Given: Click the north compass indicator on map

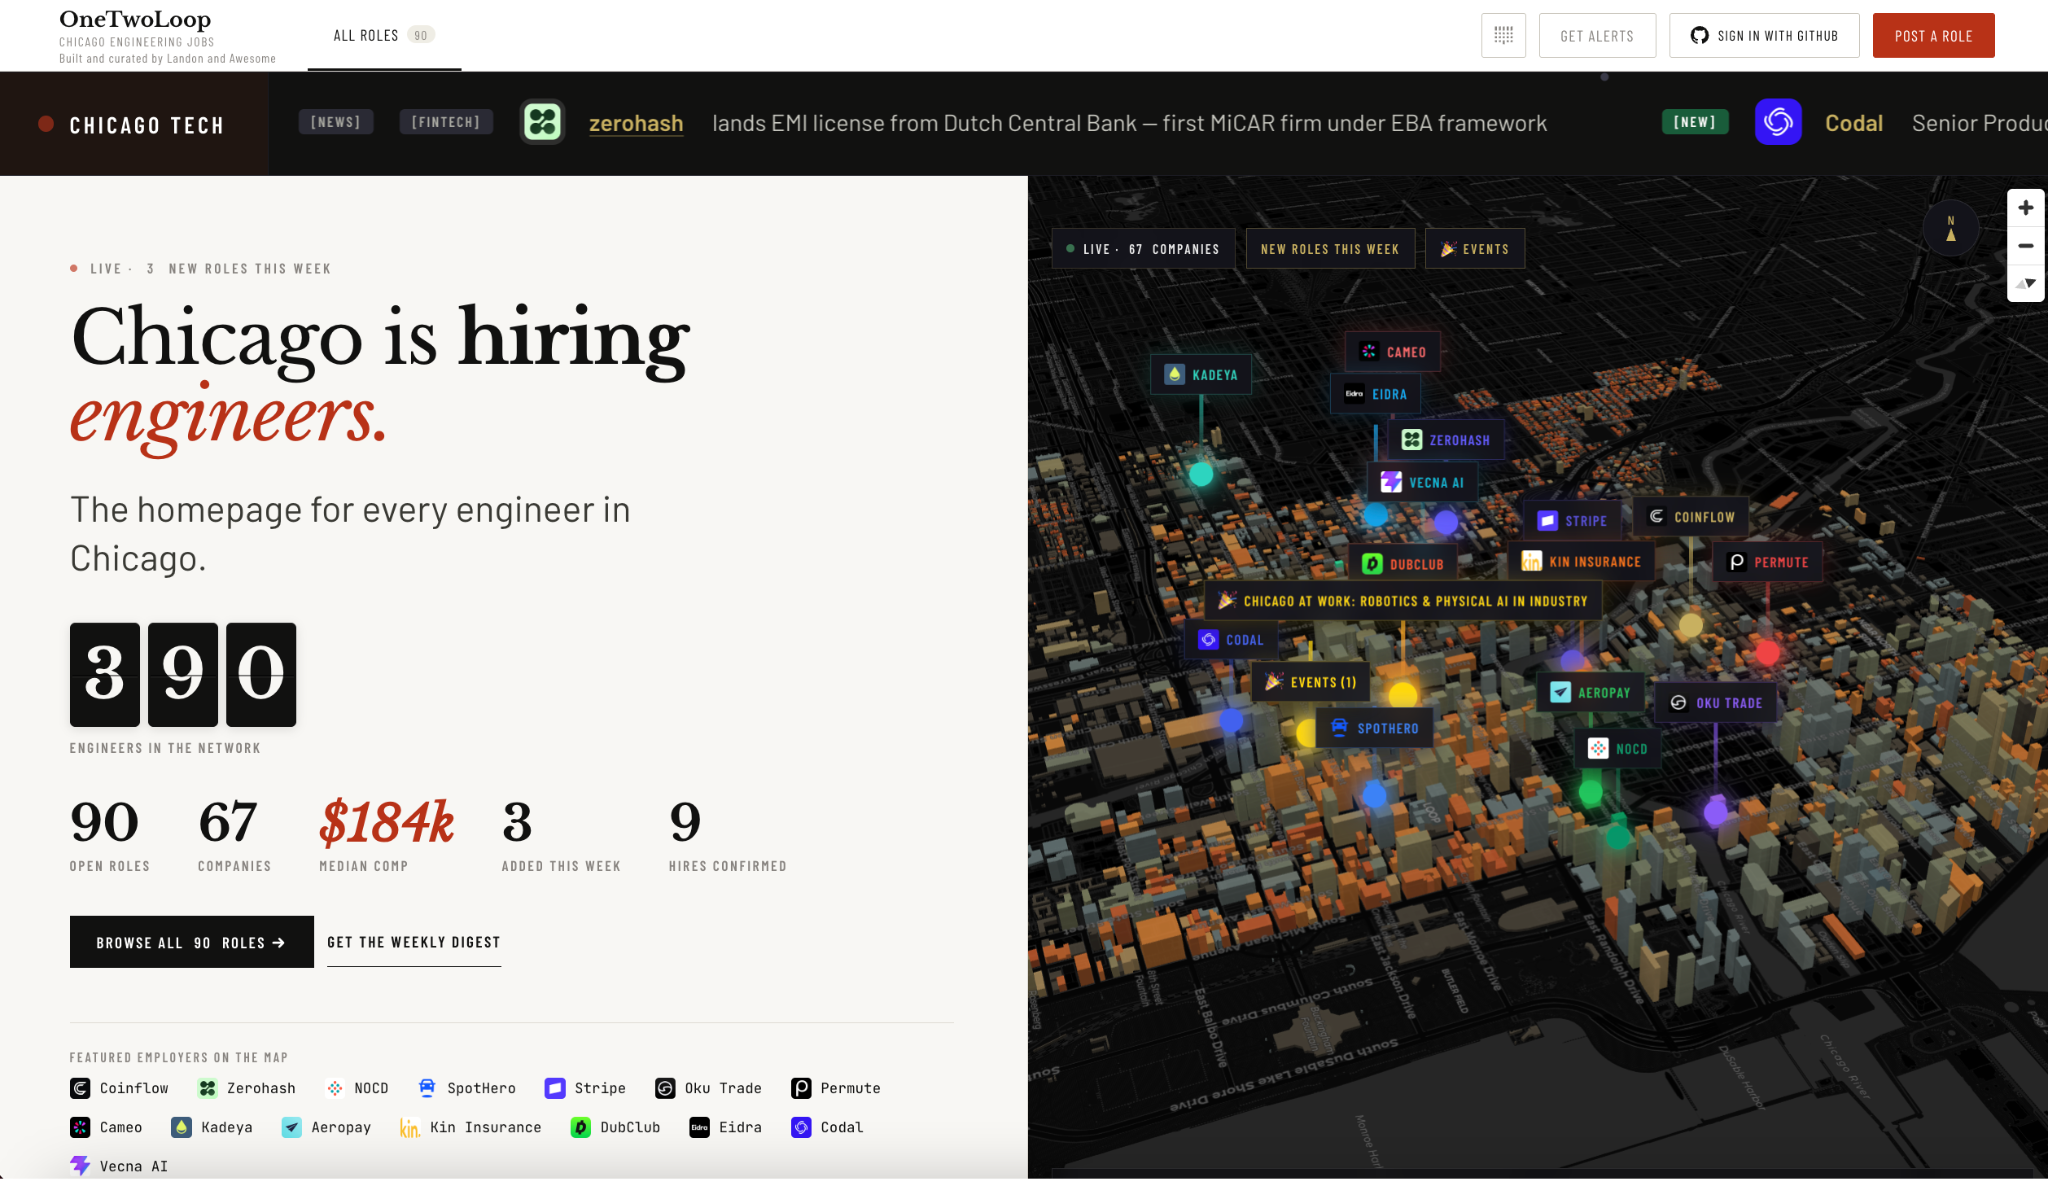Looking at the screenshot, I should click(1951, 228).
